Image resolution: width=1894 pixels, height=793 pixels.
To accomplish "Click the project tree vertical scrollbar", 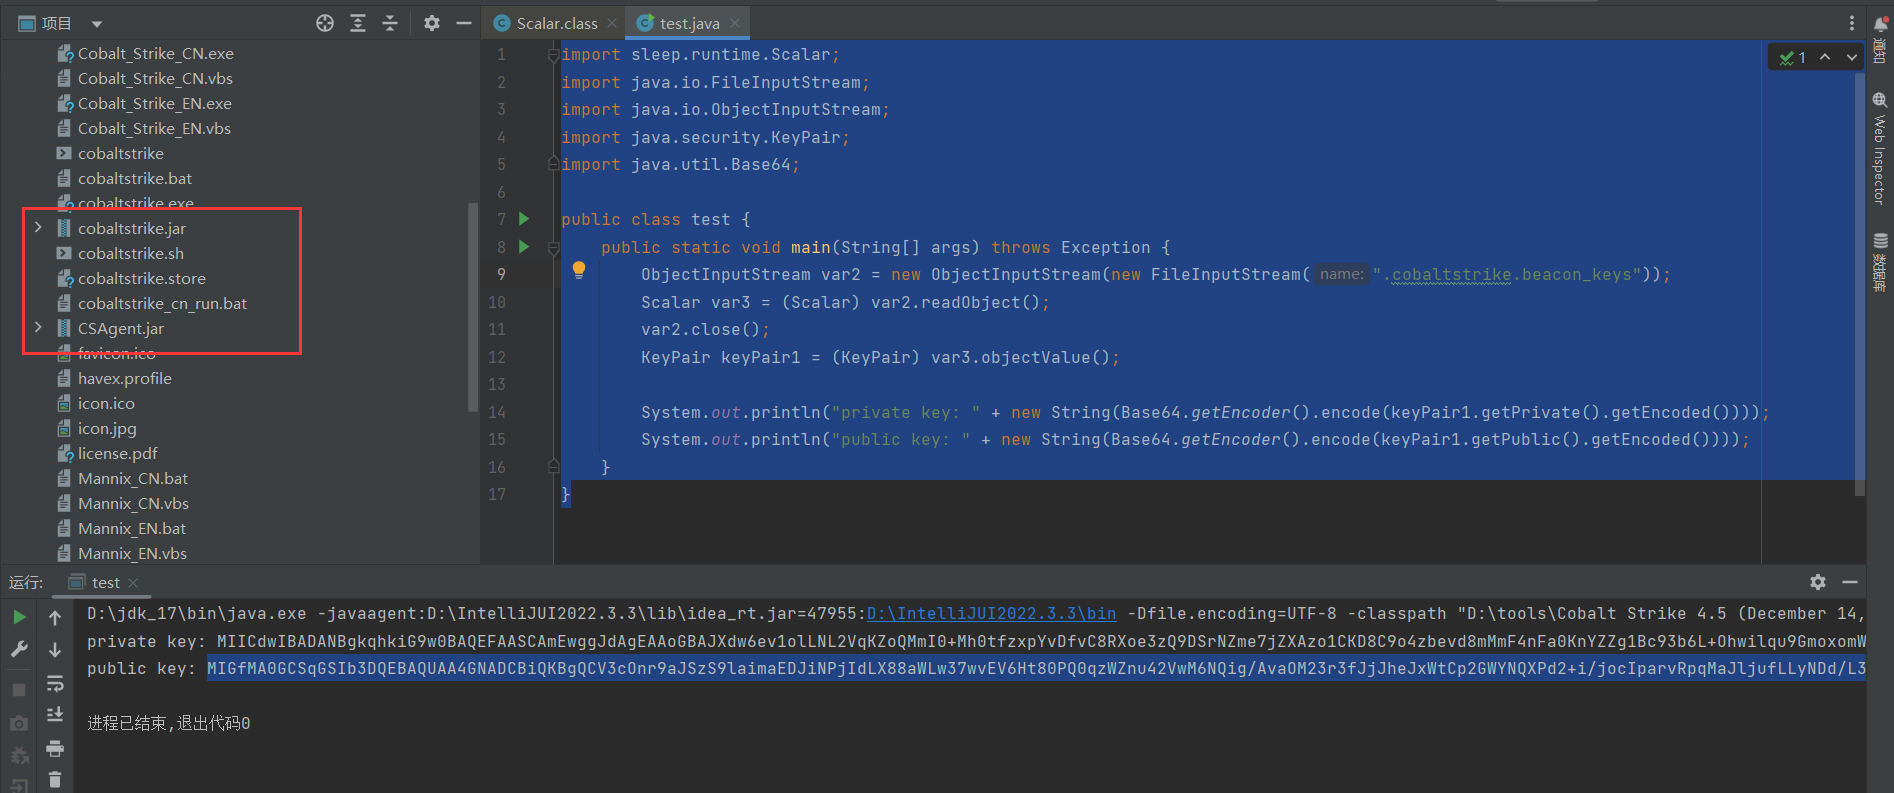I will pos(473,307).
